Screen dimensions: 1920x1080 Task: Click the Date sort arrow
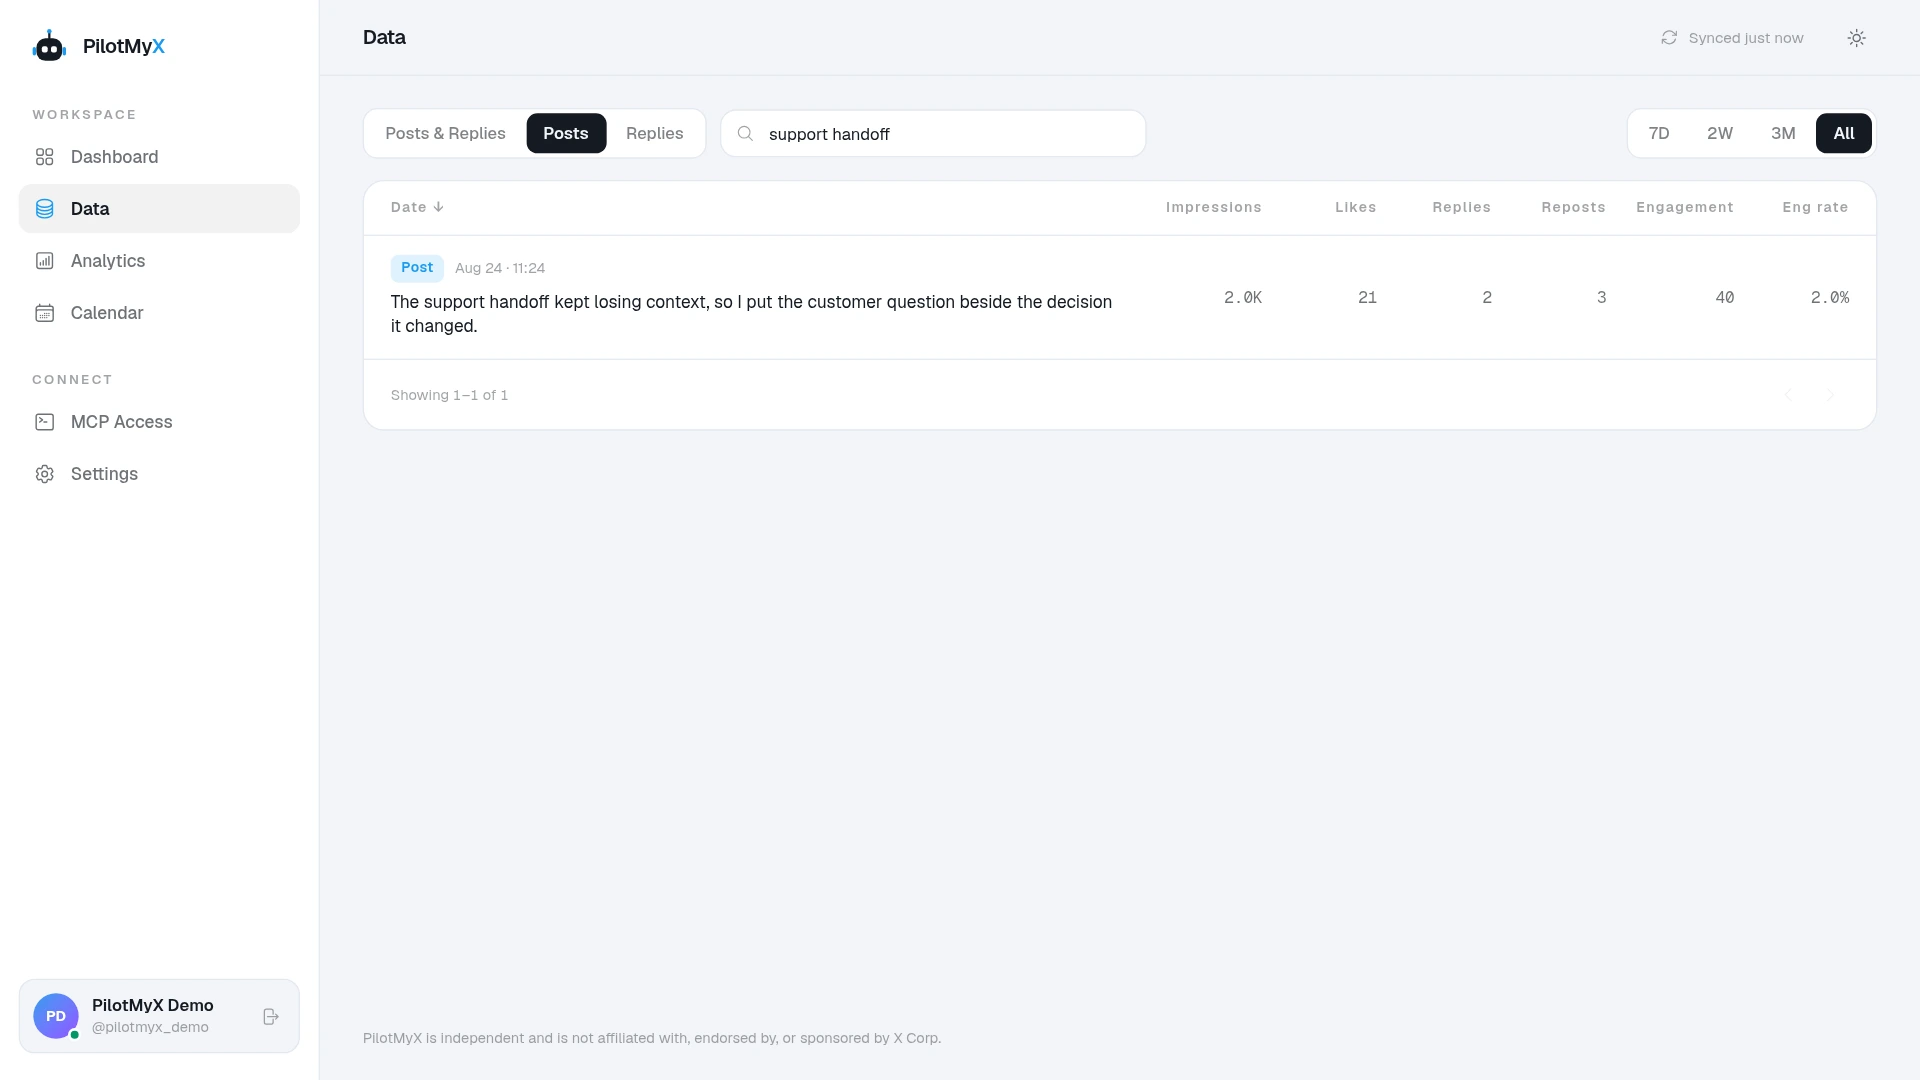coord(438,207)
